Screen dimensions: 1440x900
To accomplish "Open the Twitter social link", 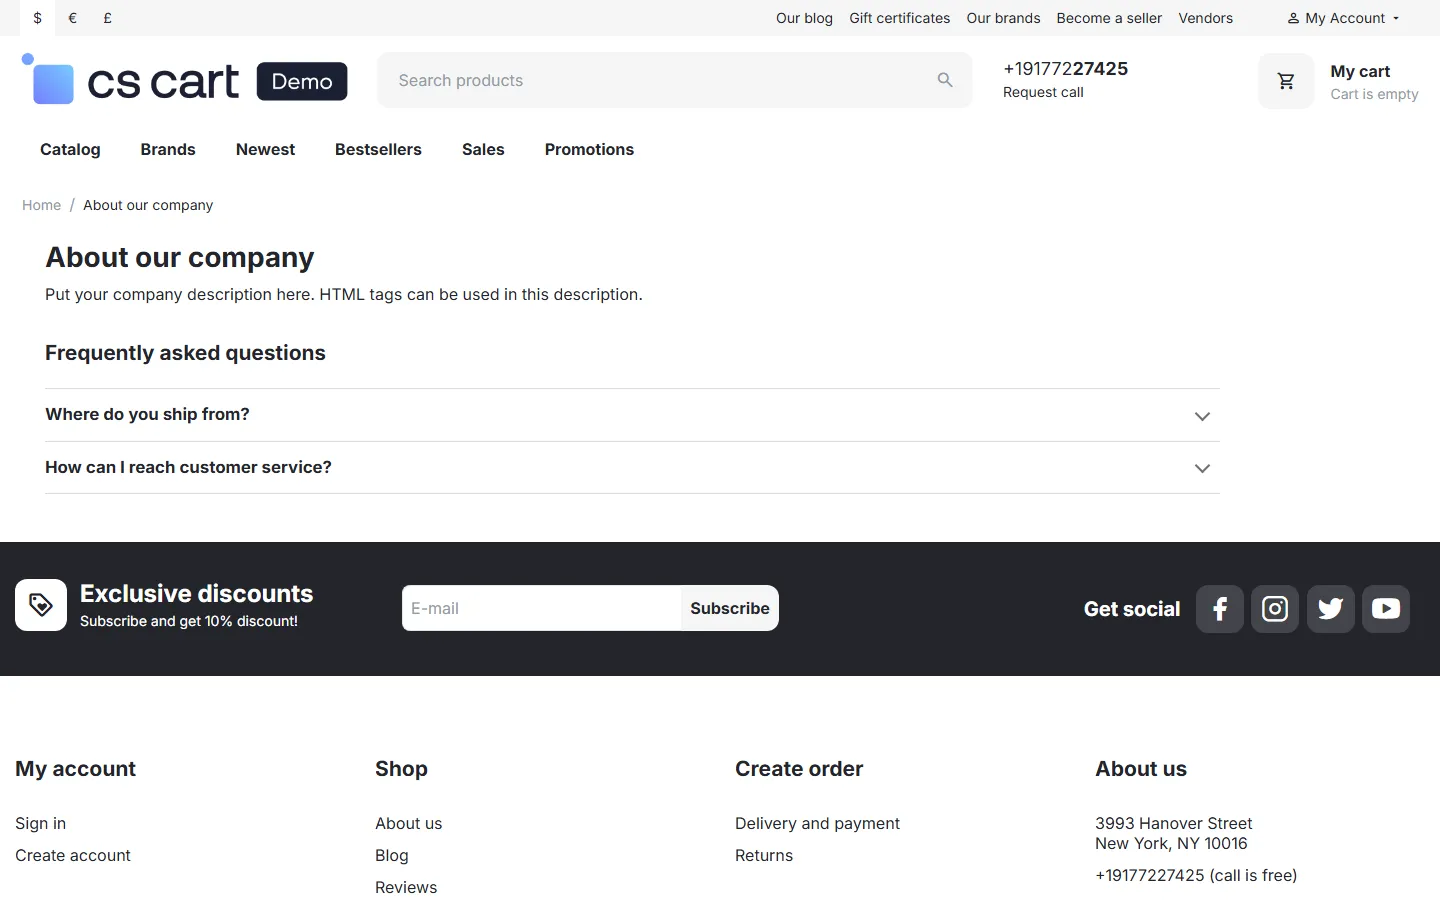I will (x=1331, y=609).
